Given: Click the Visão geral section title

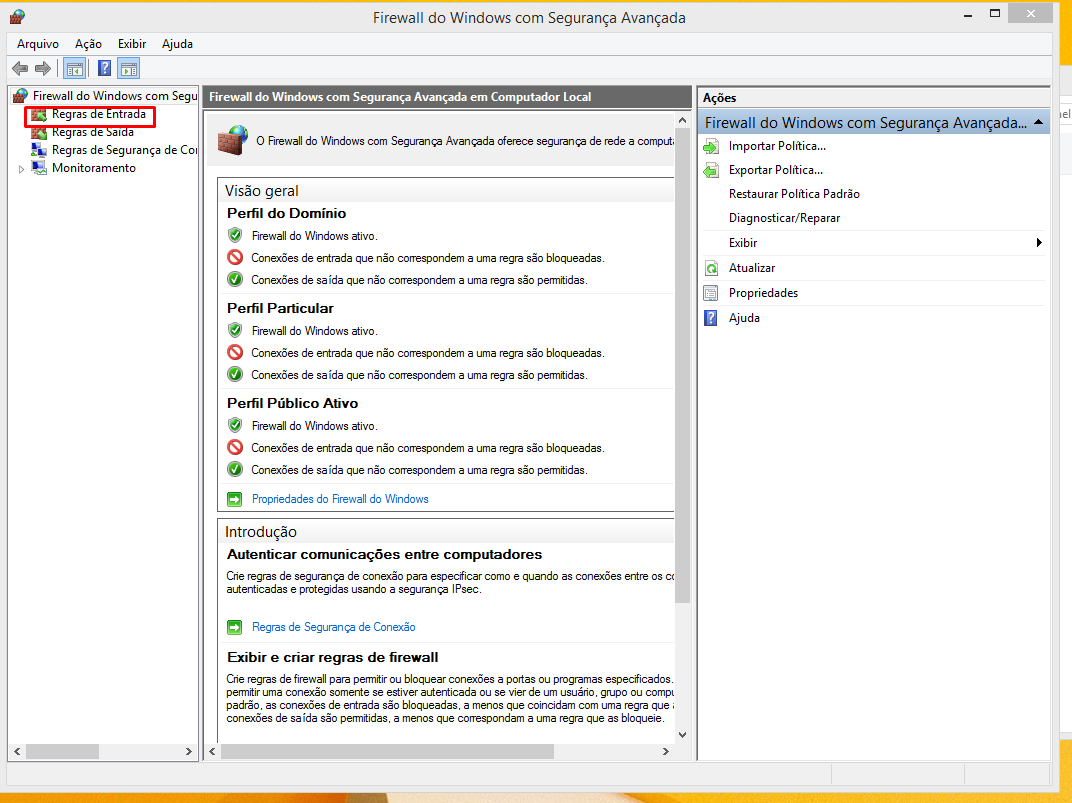Looking at the screenshot, I should point(262,191).
